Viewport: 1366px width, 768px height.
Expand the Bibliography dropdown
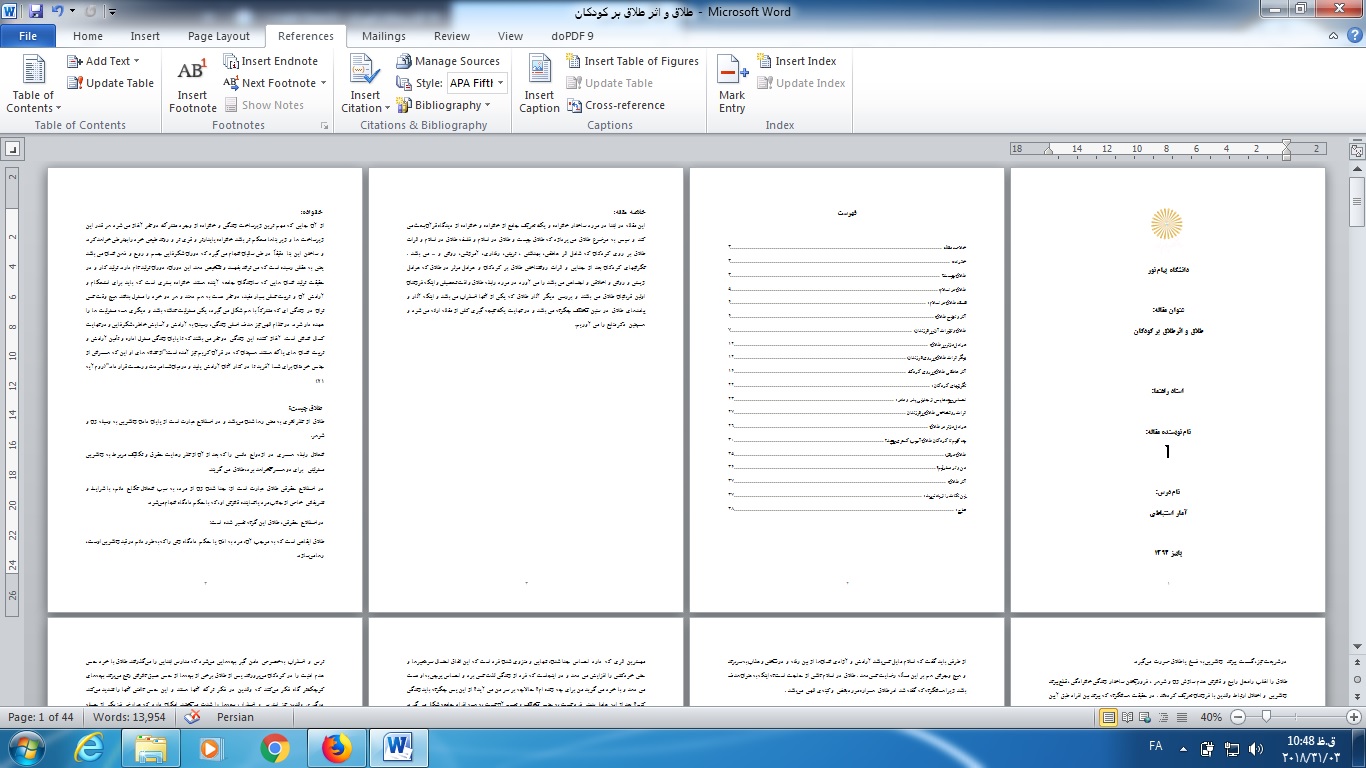(x=486, y=105)
